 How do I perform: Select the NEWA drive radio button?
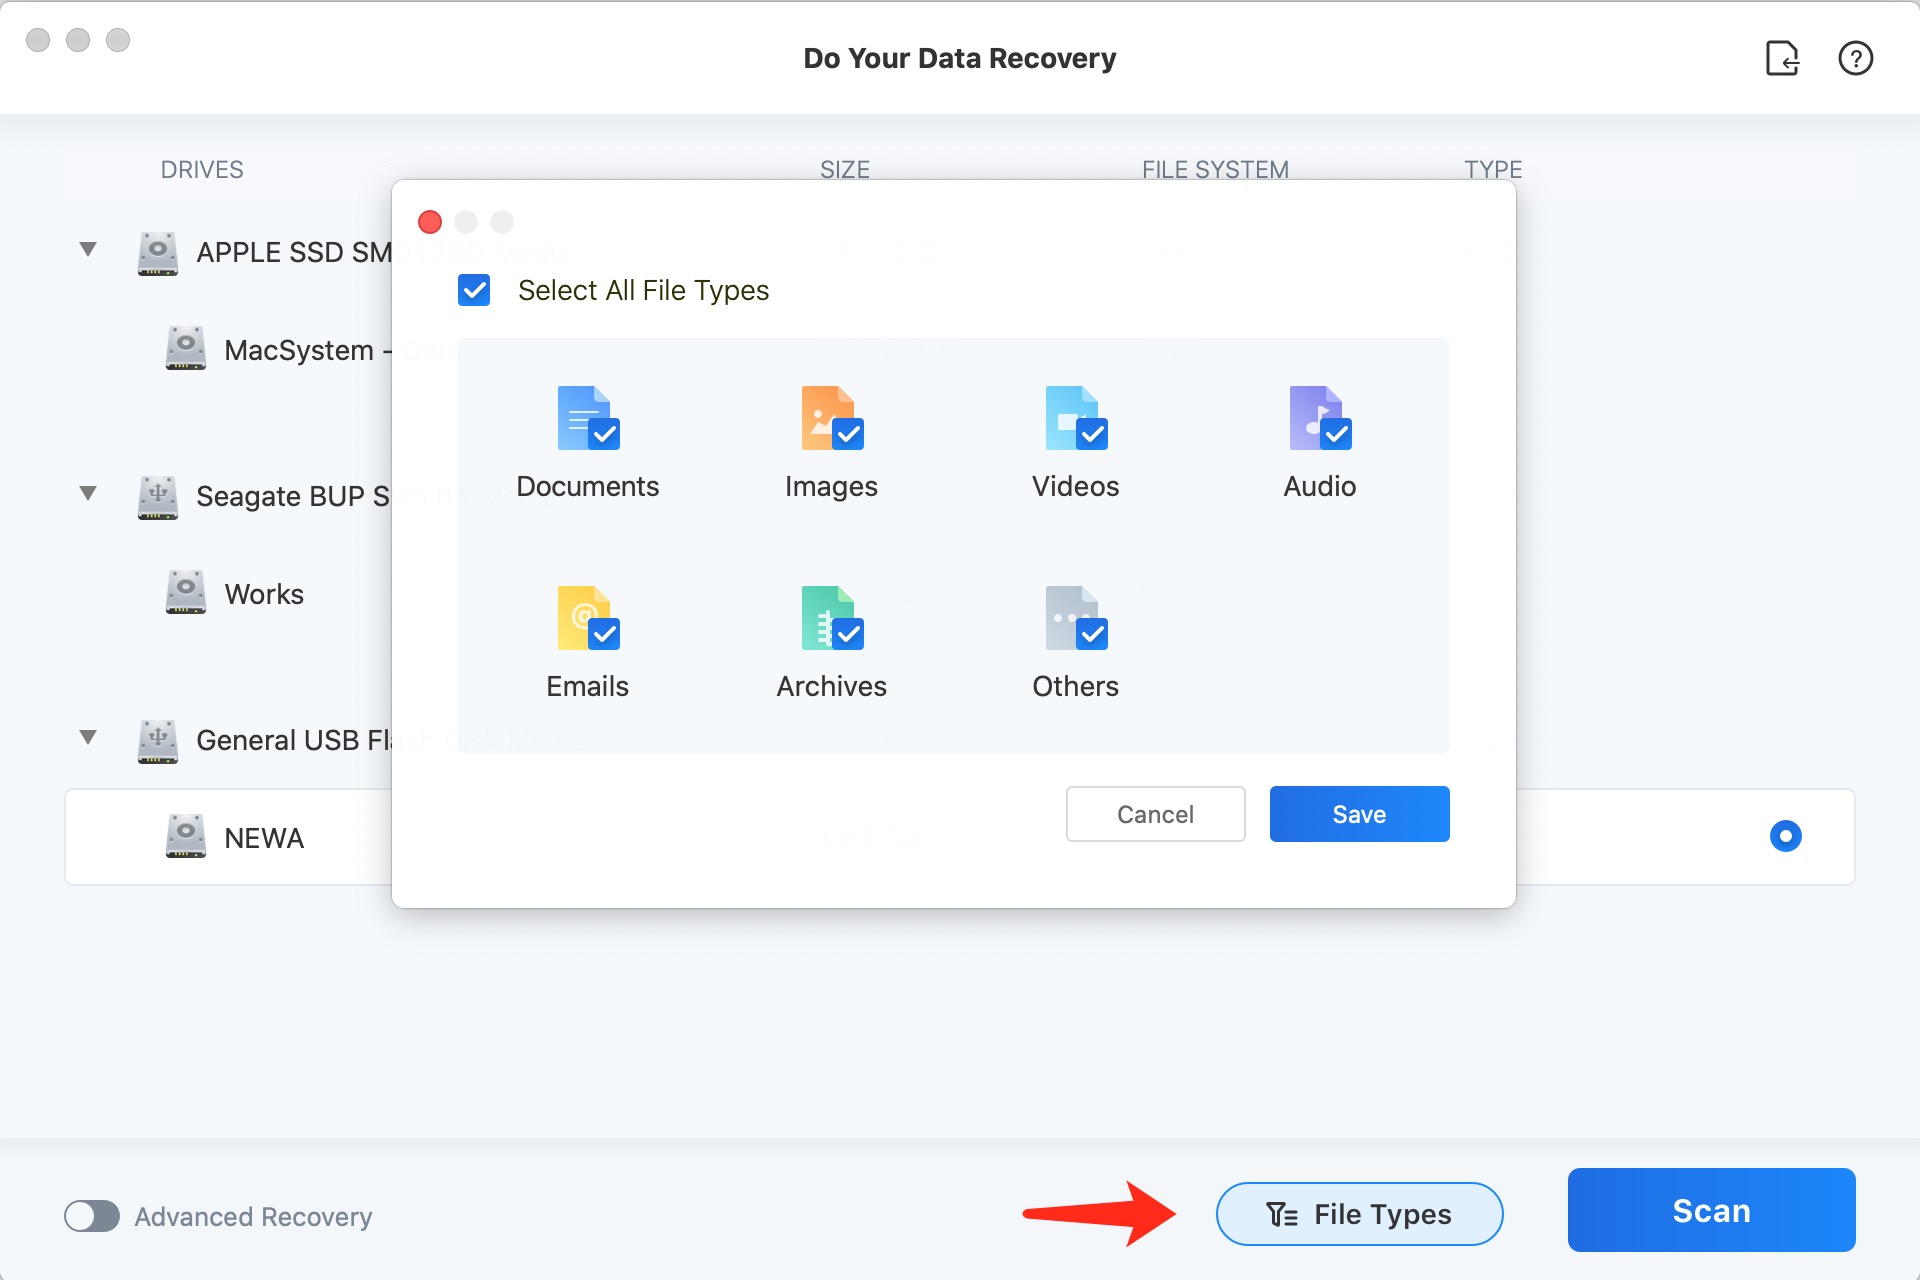pos(1785,836)
